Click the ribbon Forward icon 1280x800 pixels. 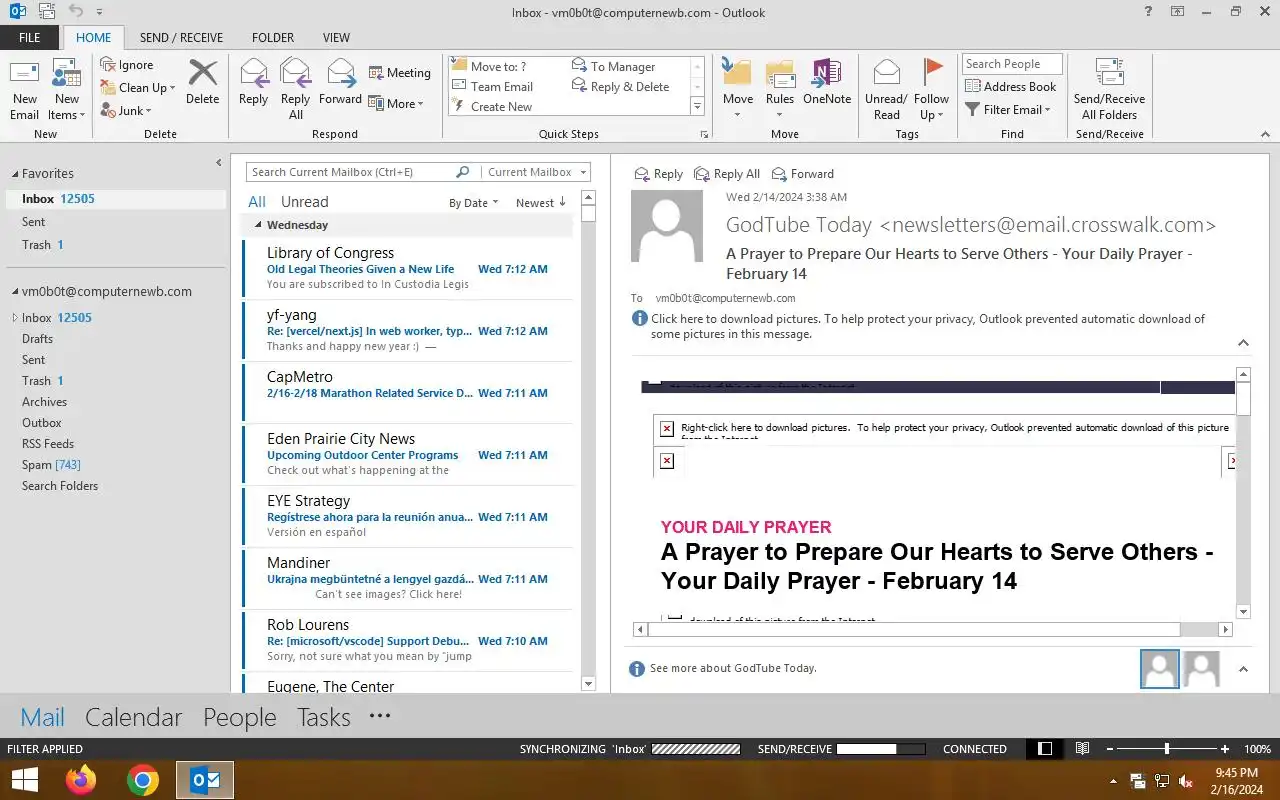tap(341, 73)
